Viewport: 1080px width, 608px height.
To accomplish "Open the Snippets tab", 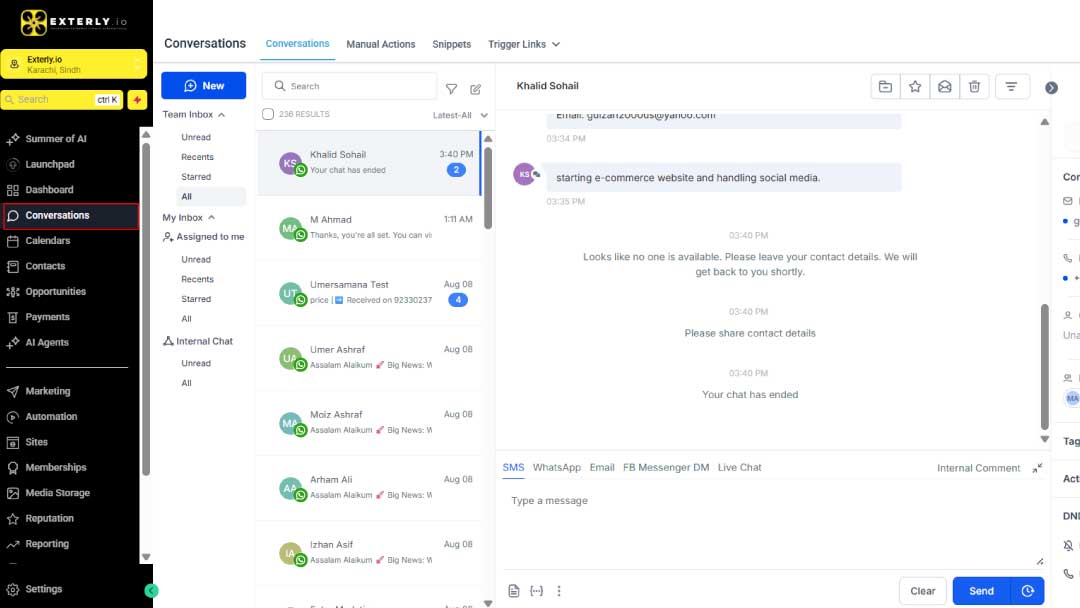I will coord(451,44).
